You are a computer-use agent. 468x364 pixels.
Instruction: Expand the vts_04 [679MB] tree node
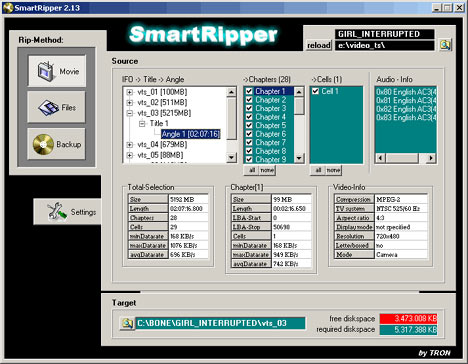130,145
